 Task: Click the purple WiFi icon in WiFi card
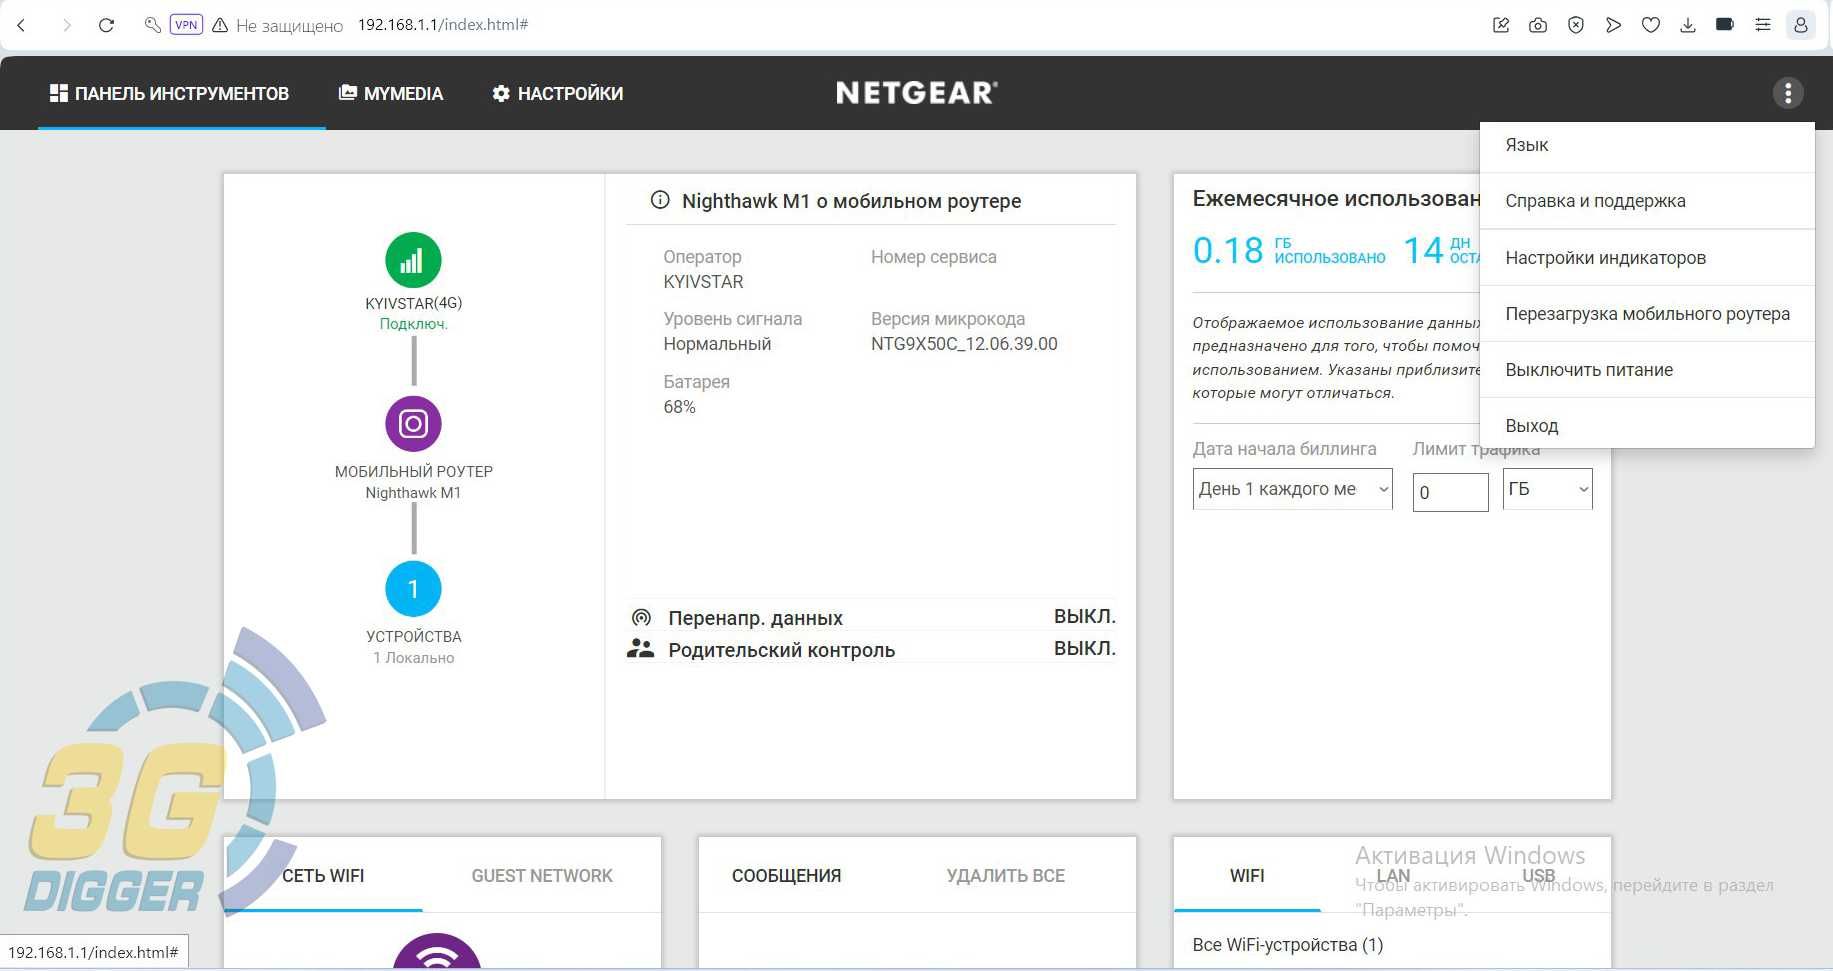click(437, 952)
